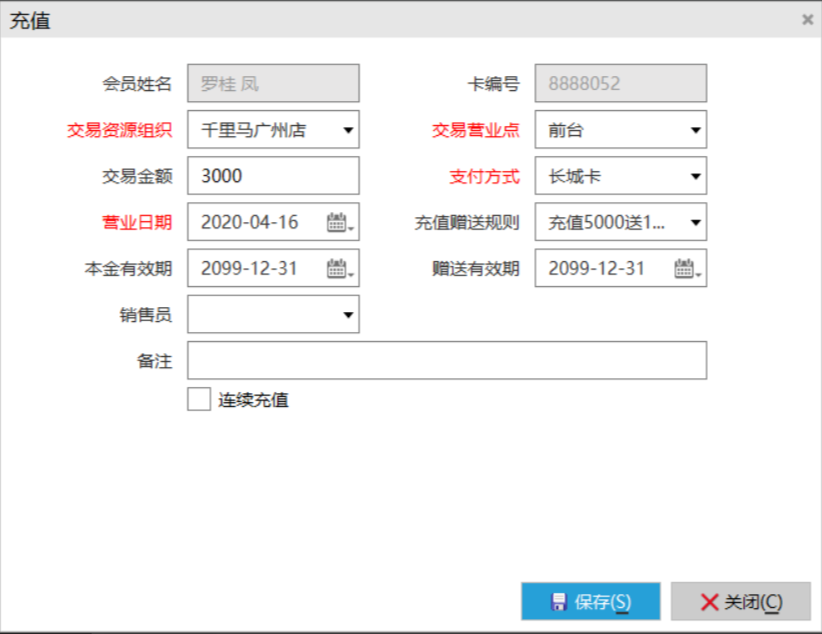Open the 充值赠送规则 dropdown list

pyautogui.click(x=695, y=222)
